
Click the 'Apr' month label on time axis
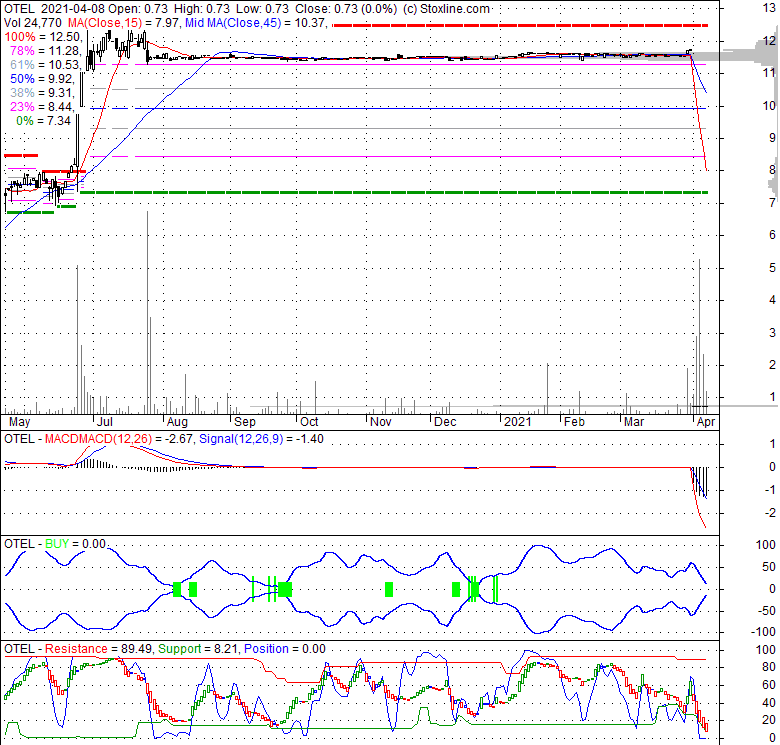tap(706, 422)
